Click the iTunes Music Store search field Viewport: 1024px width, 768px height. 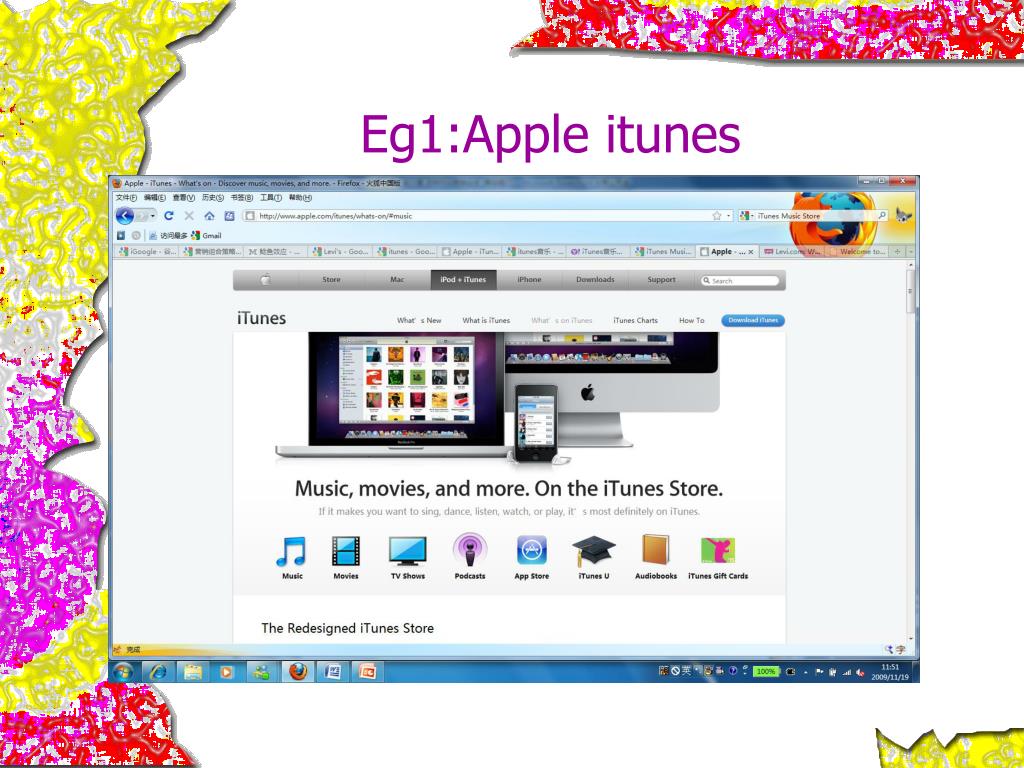pos(815,216)
